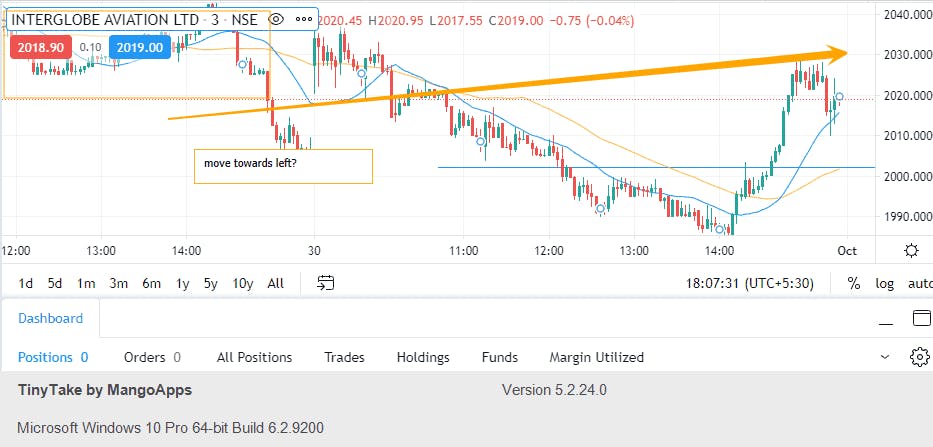
Task: Open the All Positions tab
Action: point(254,357)
